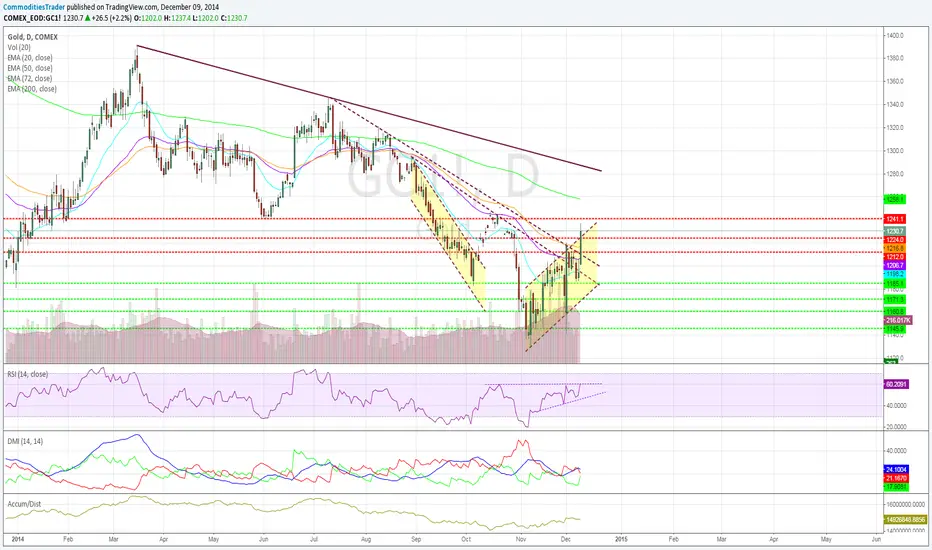Click the cyan 1198.2 EMA price label
The width and height of the screenshot is (932, 550).
895,274
